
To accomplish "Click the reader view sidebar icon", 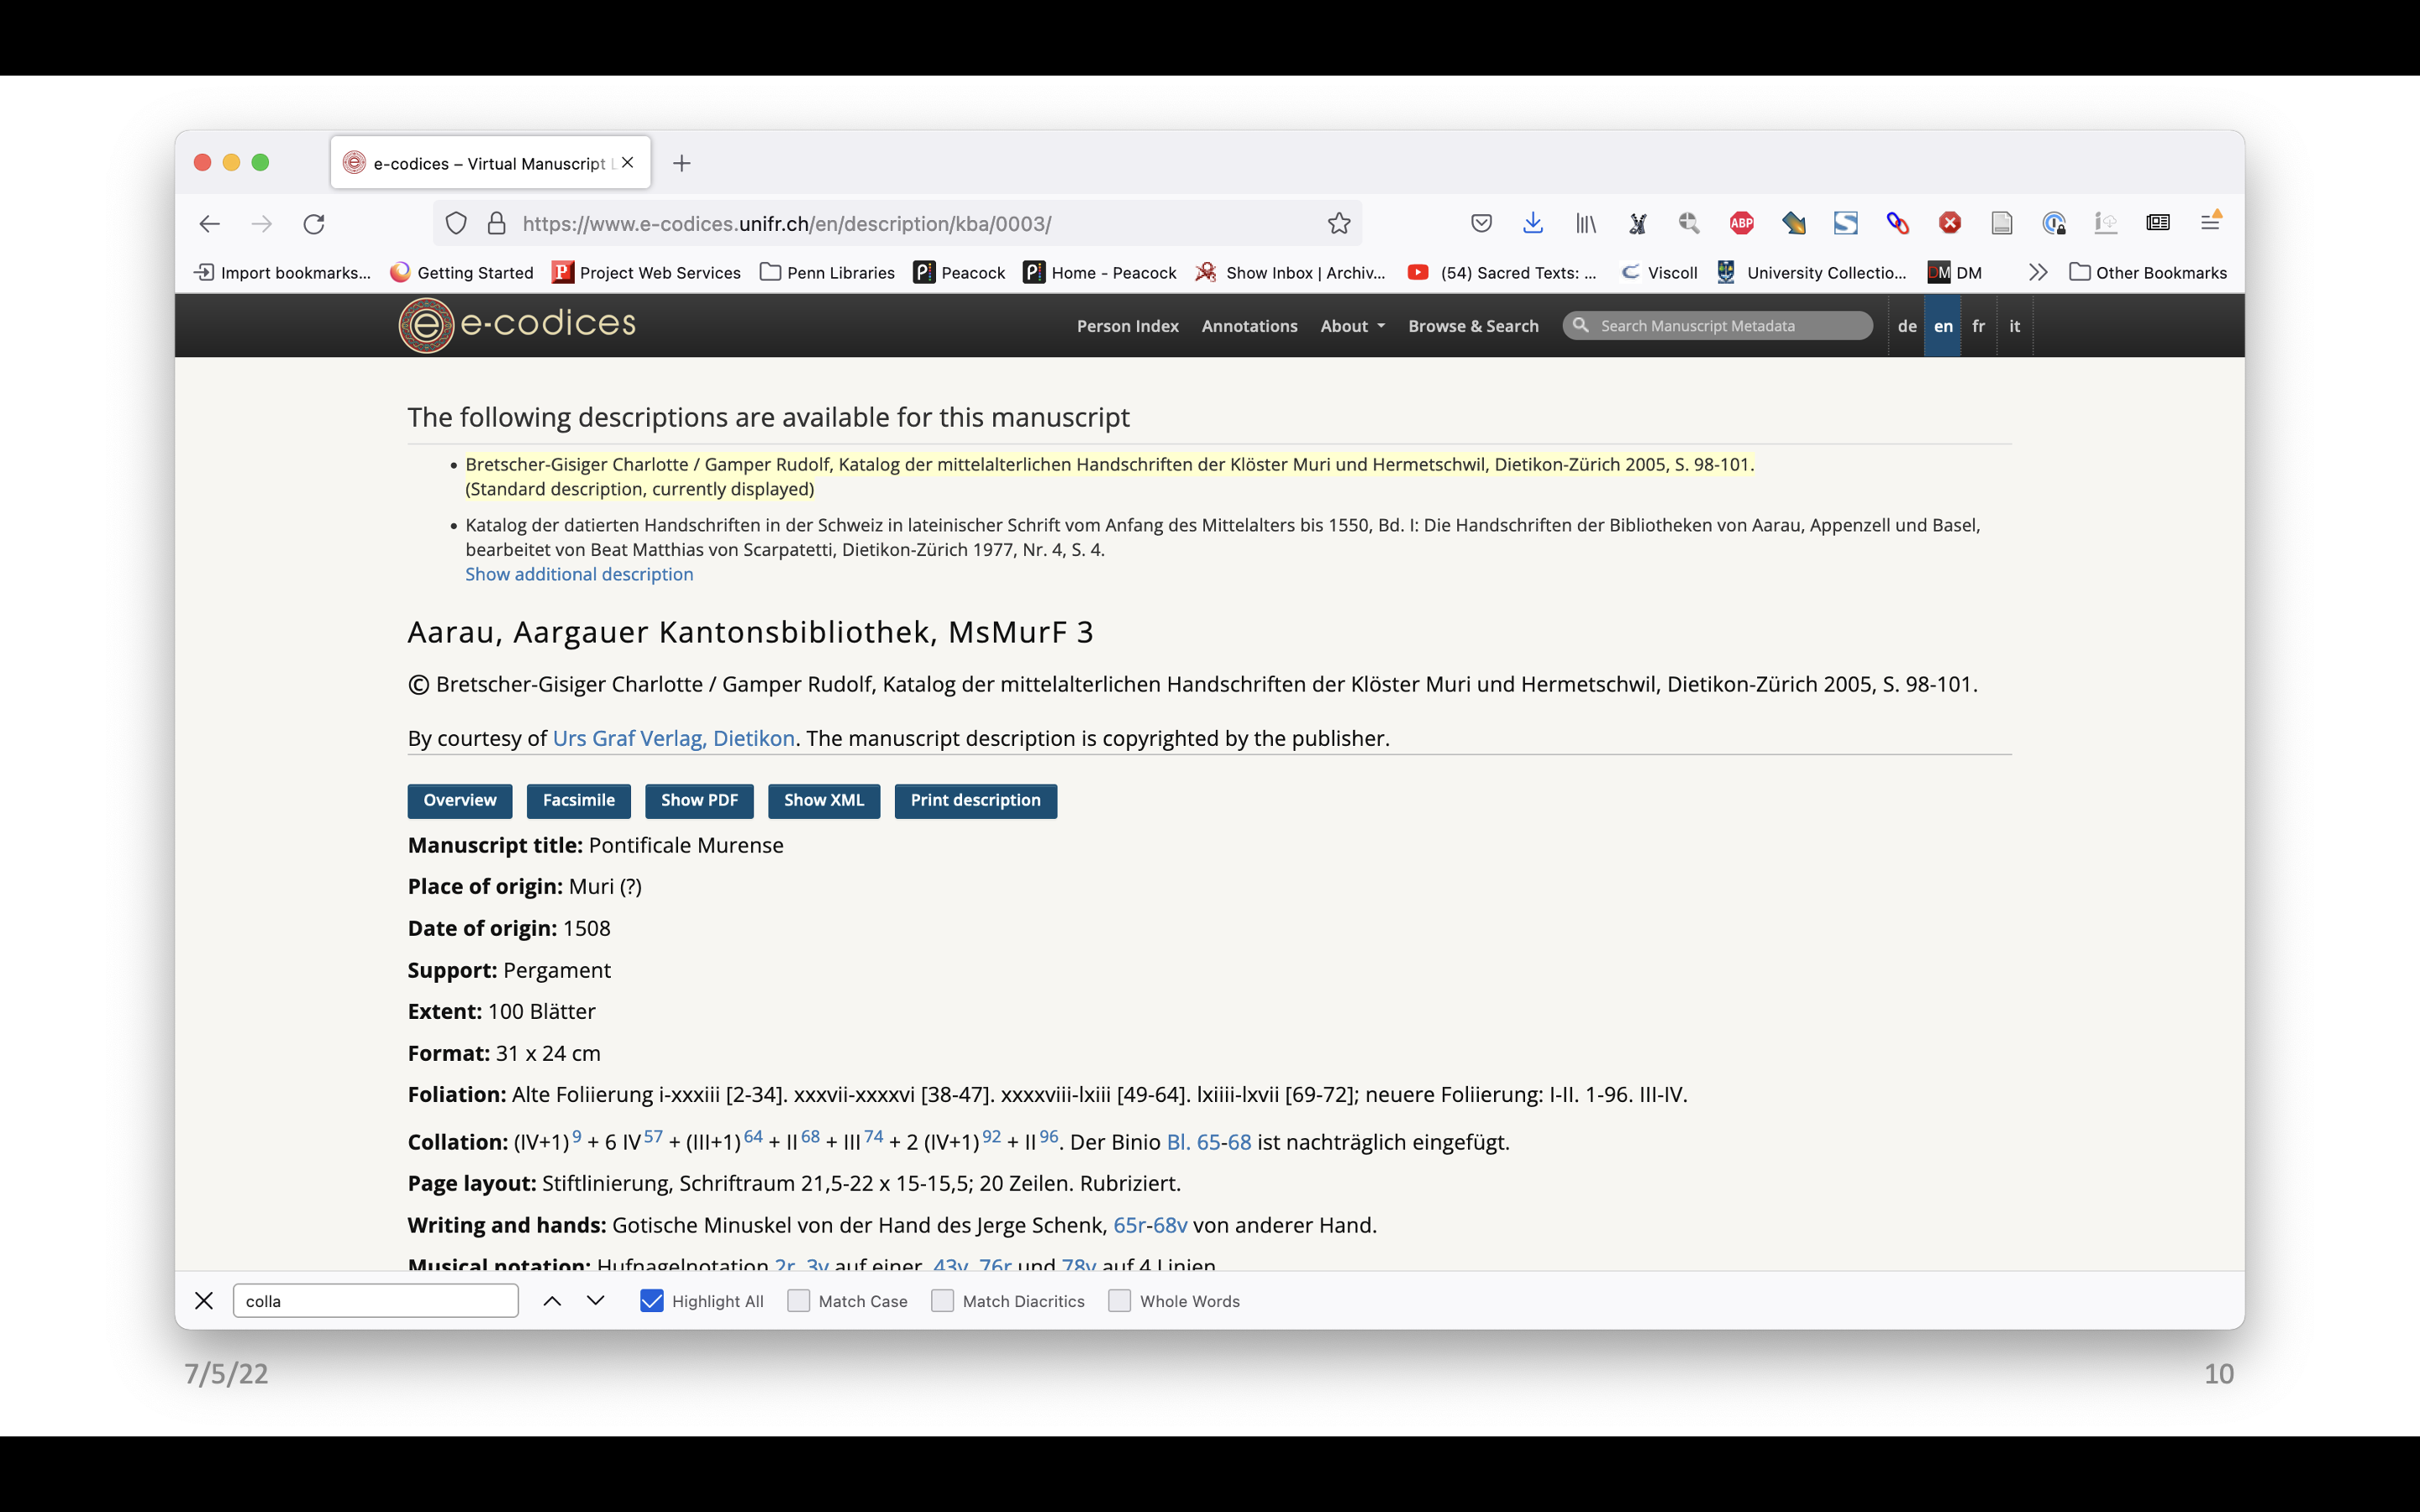I will click(2158, 223).
